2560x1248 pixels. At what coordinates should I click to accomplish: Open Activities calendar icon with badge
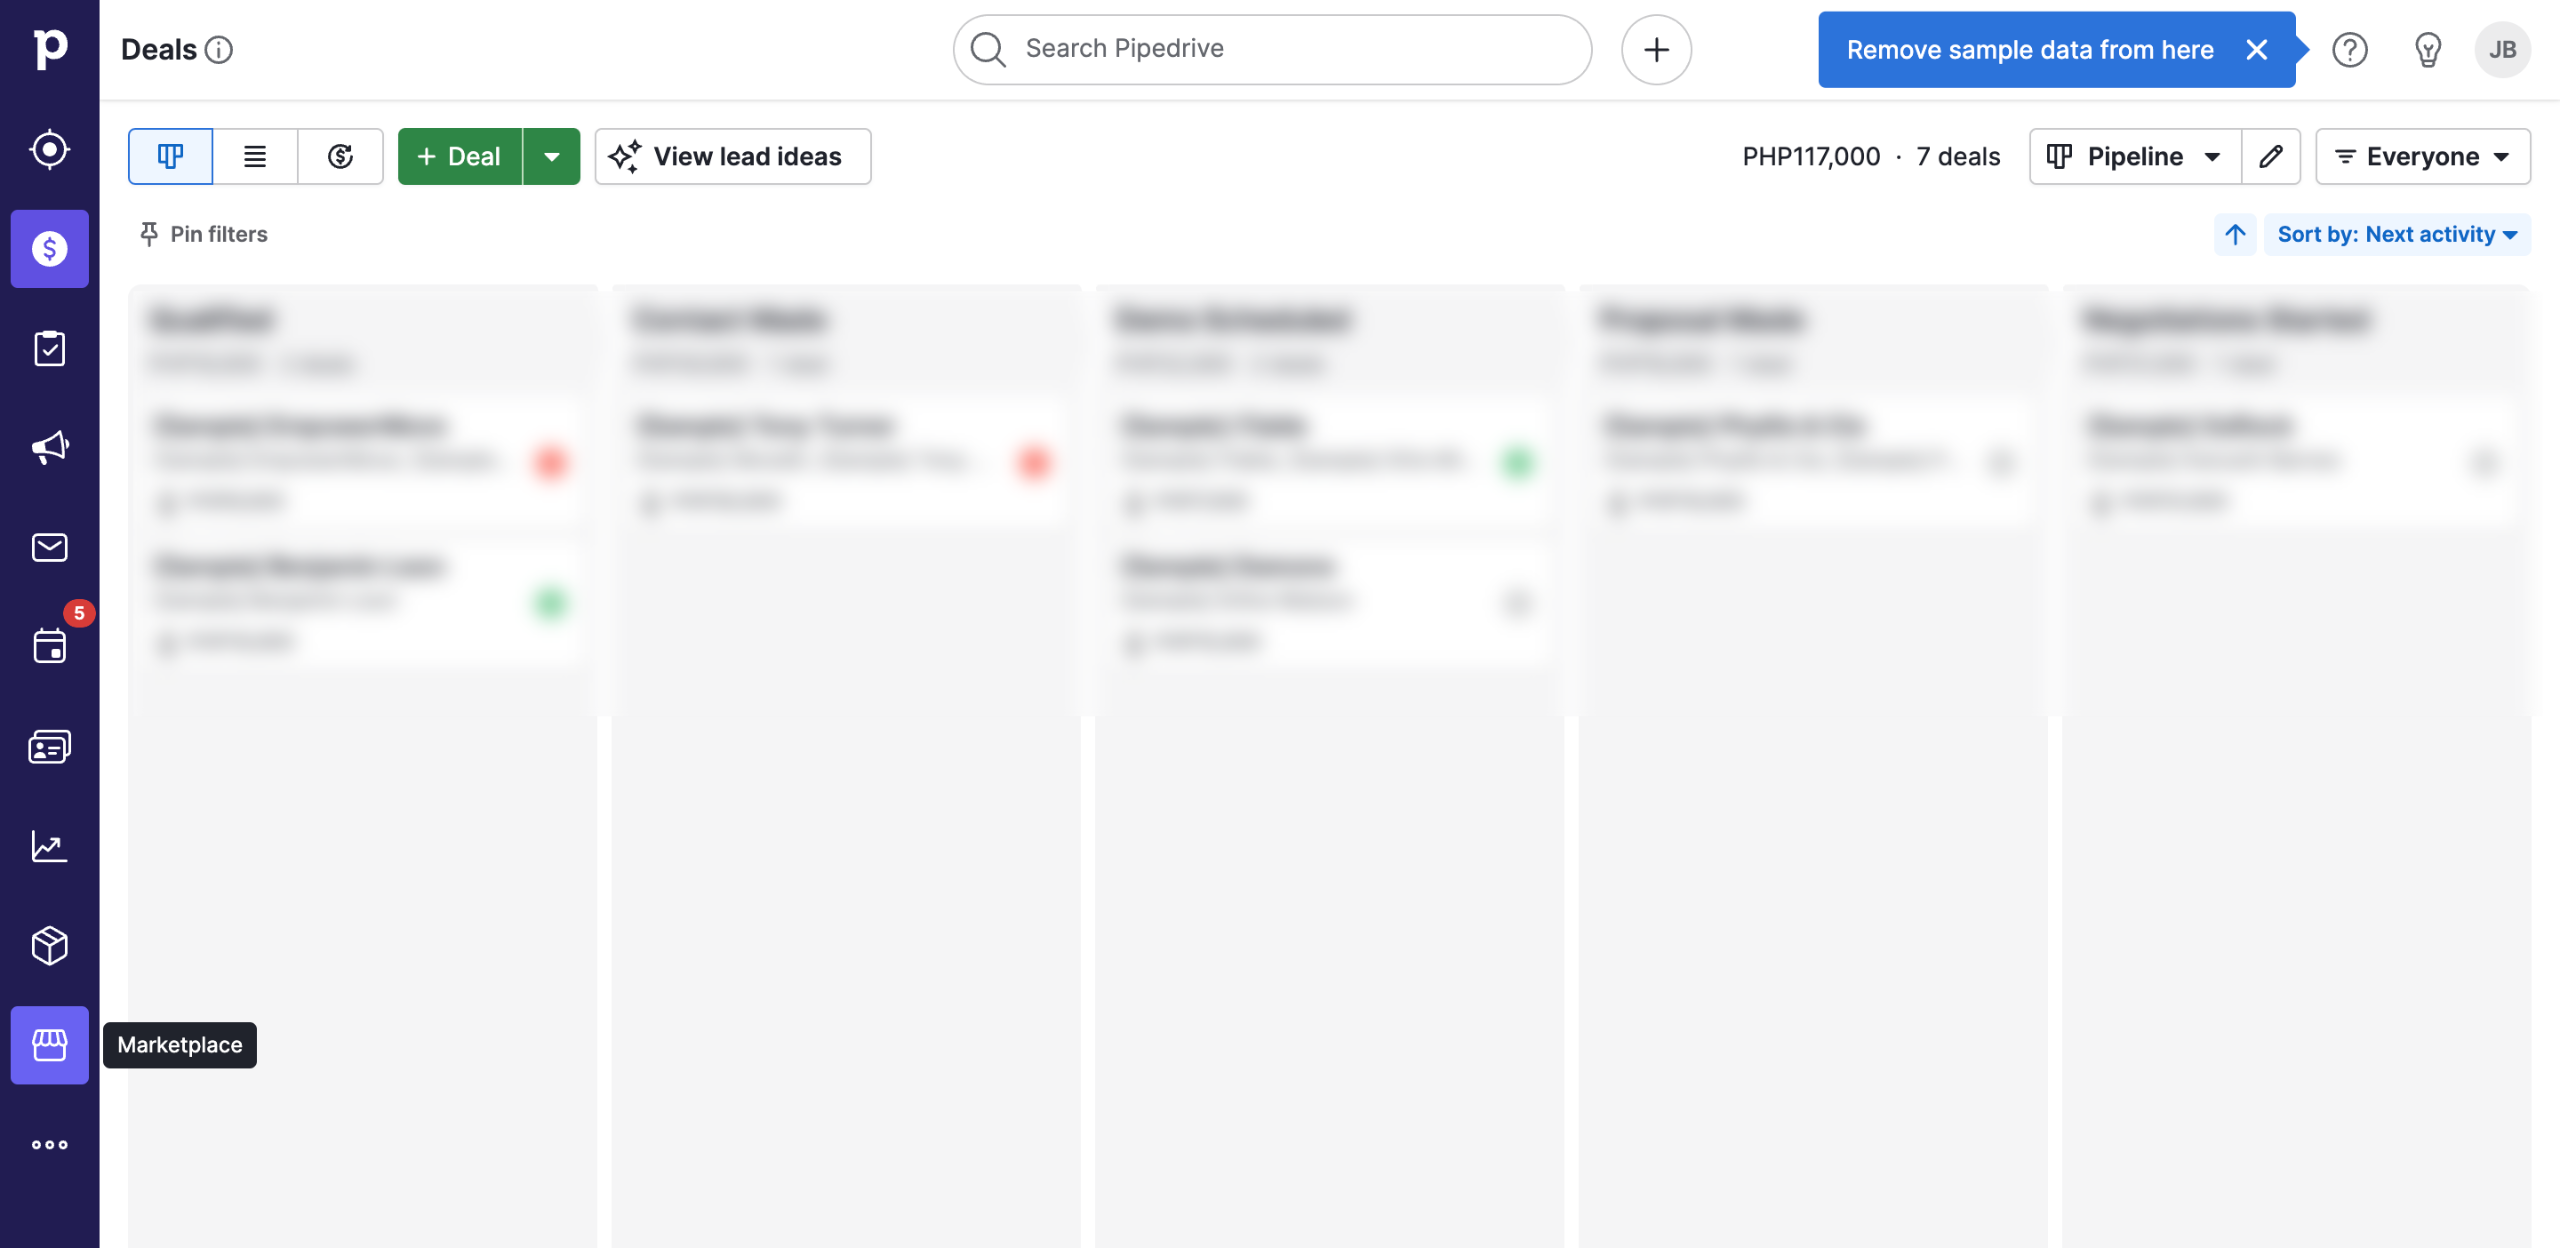pos(49,646)
